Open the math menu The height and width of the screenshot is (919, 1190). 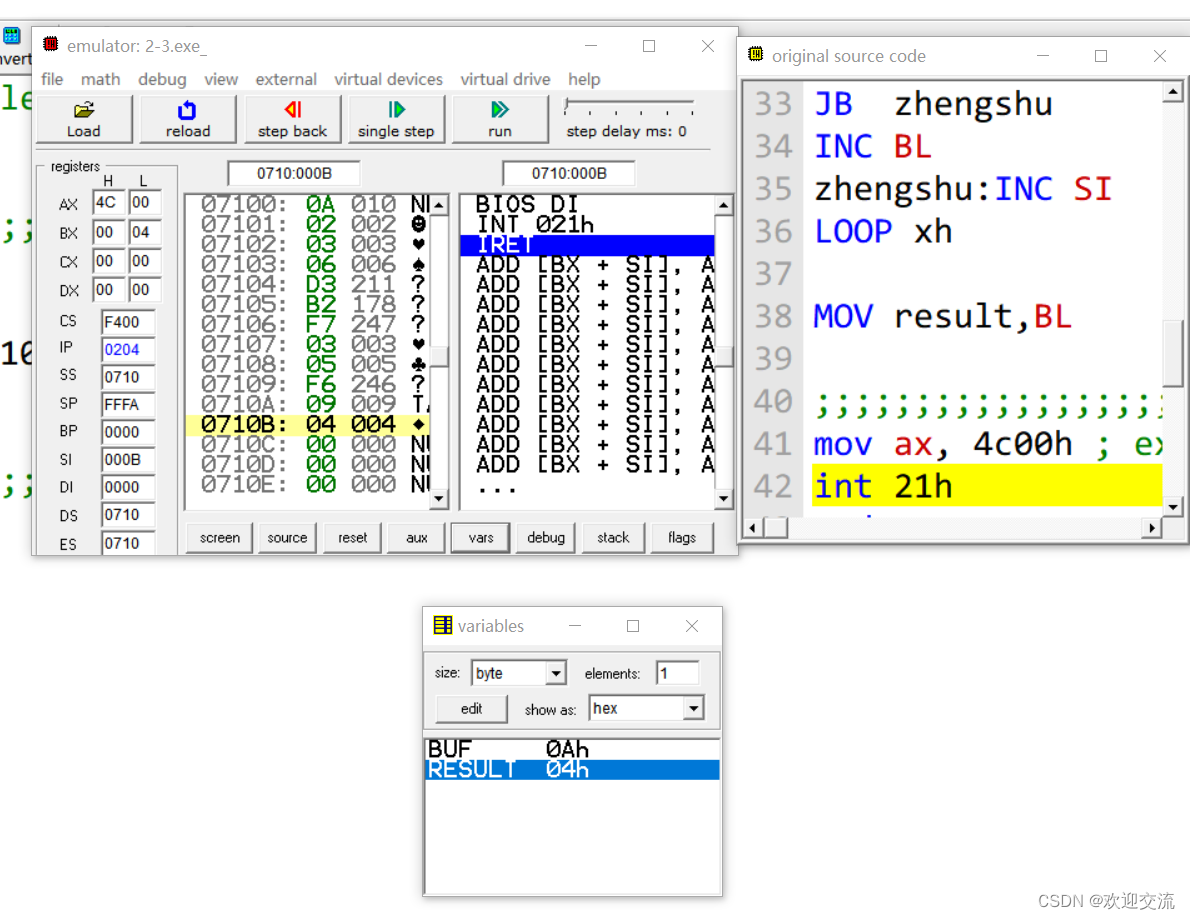pyautogui.click(x=100, y=79)
